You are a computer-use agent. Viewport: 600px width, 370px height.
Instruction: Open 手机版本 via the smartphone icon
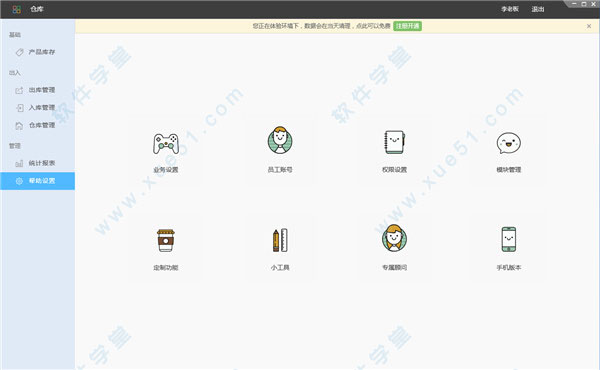coord(509,239)
